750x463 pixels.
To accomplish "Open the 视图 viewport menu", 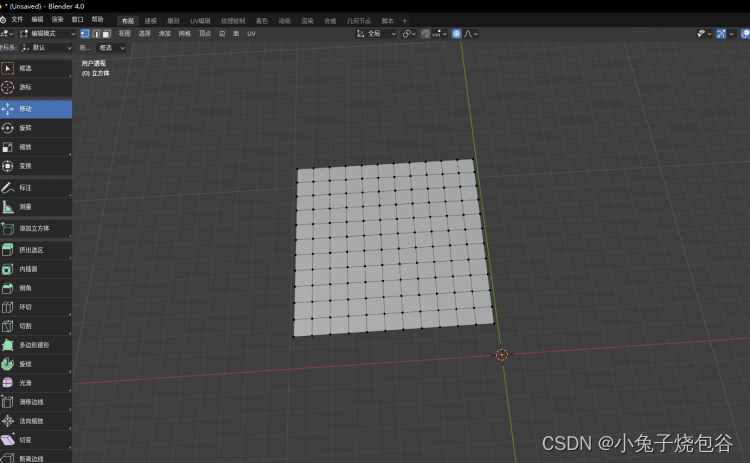I will (124, 33).
